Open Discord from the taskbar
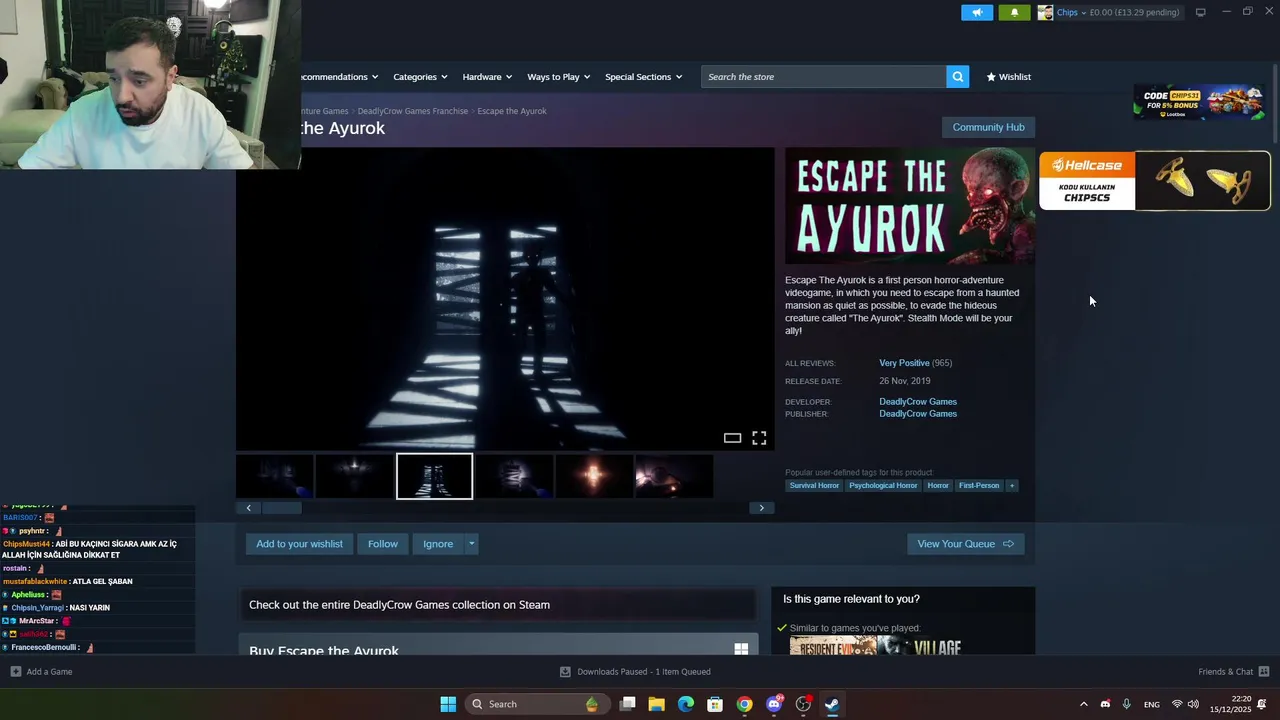Screen dimensions: 1280x720 click(x=774, y=704)
